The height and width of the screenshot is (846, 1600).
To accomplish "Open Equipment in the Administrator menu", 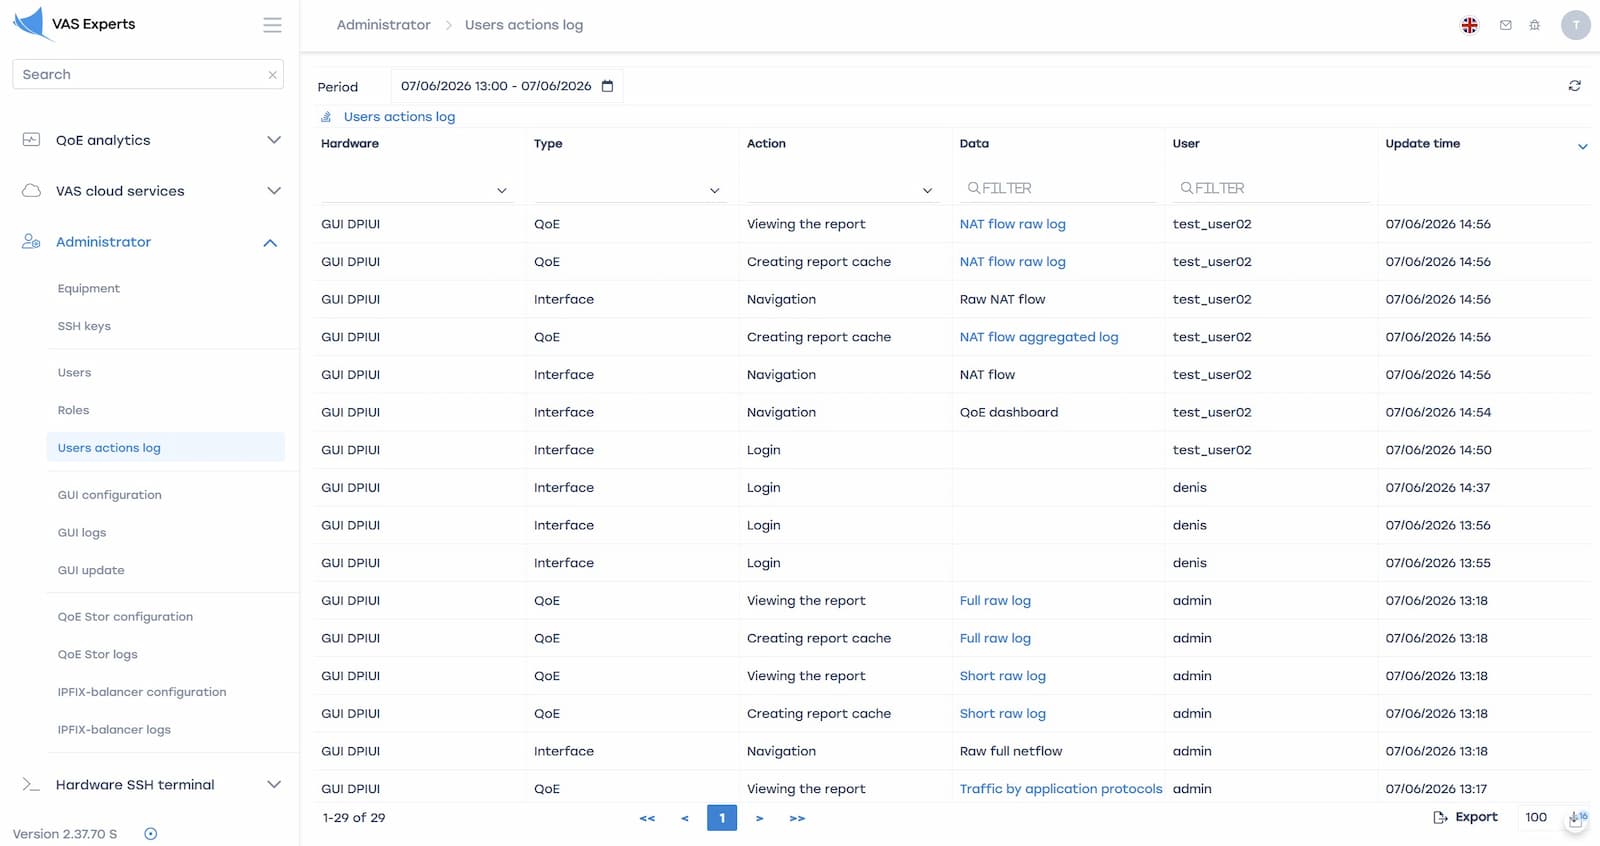I will (x=89, y=289).
